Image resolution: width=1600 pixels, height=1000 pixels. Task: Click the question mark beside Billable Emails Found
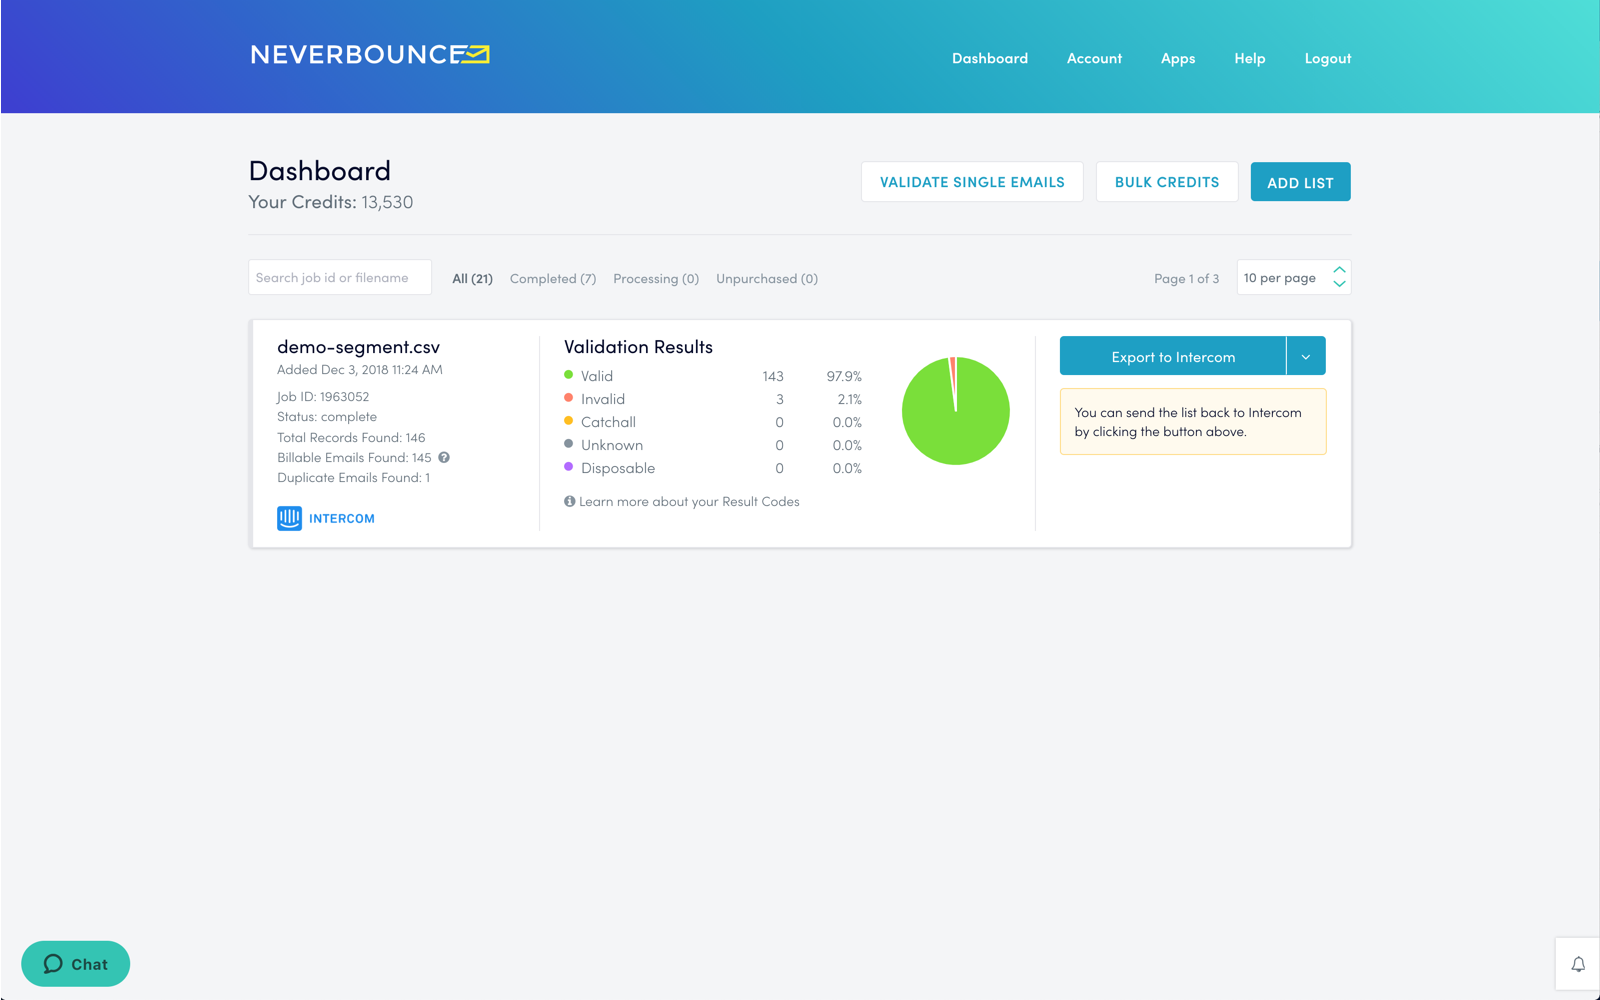pos(444,457)
